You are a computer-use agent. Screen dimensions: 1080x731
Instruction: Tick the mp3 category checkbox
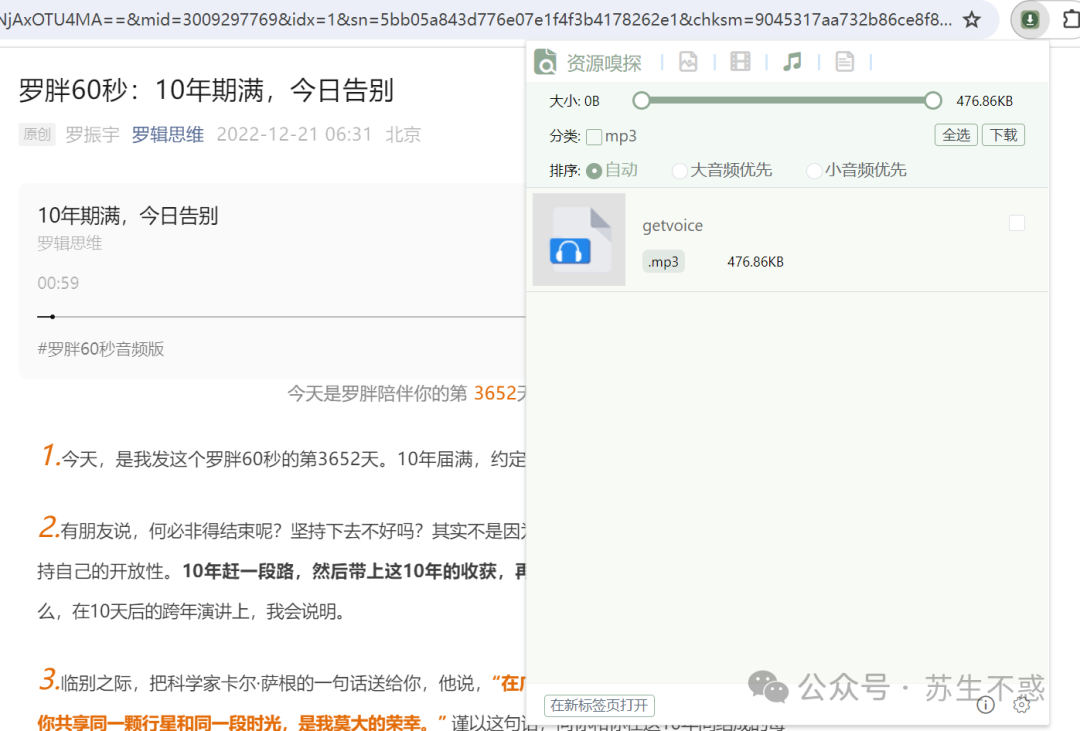[594, 136]
